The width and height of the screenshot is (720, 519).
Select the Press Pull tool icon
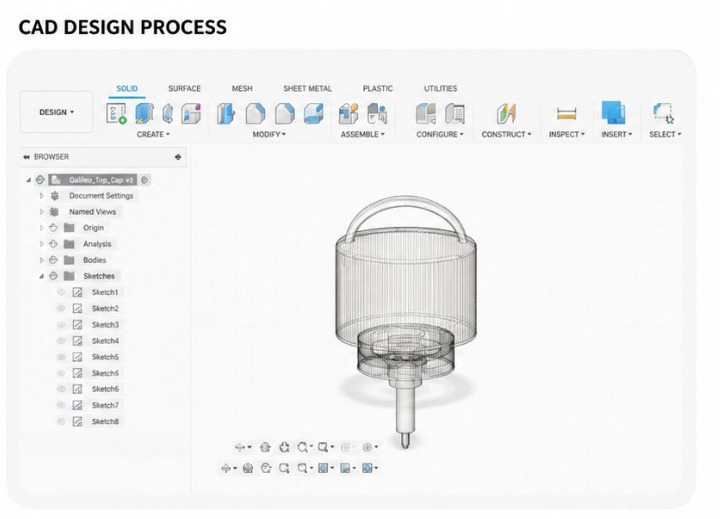[226, 113]
